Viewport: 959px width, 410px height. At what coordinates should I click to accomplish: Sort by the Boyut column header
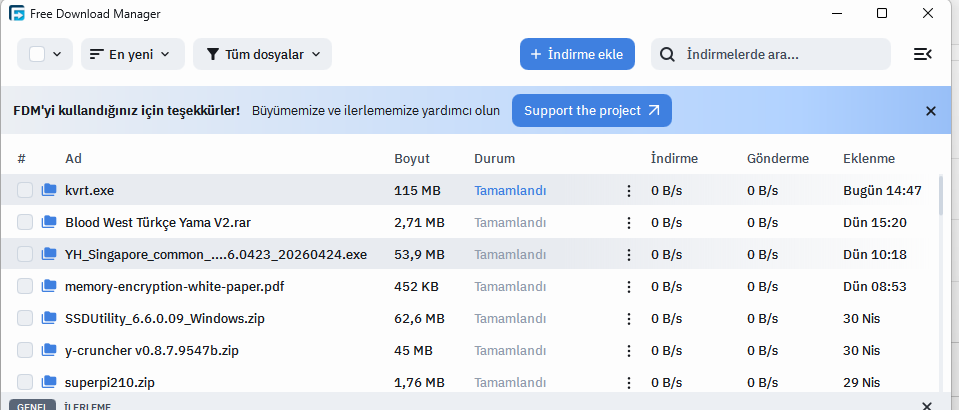pos(412,158)
